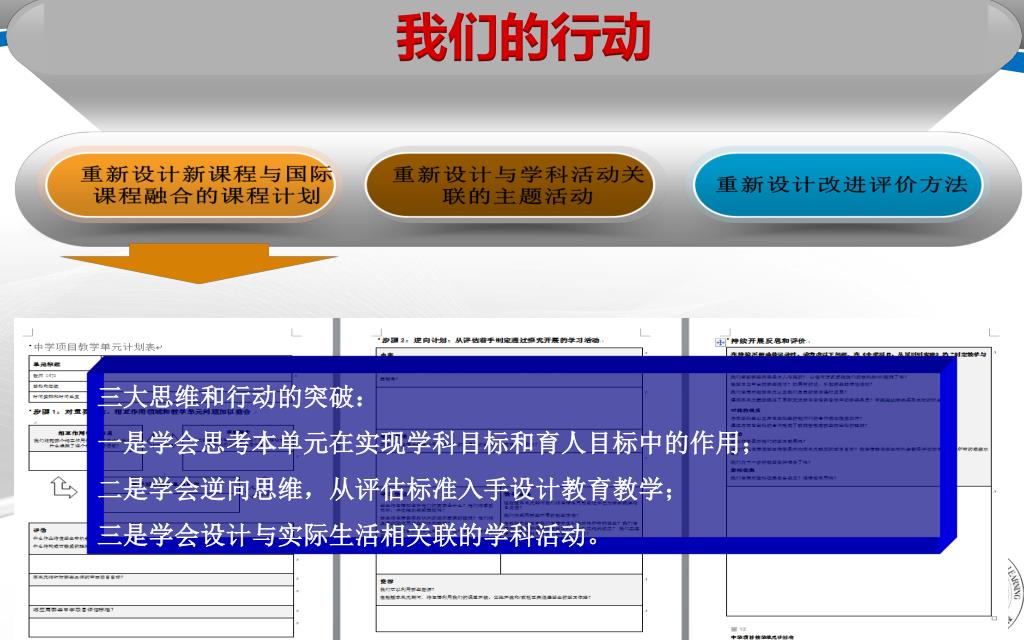
Task: Select the red title 我们的行动
Action: click(523, 38)
